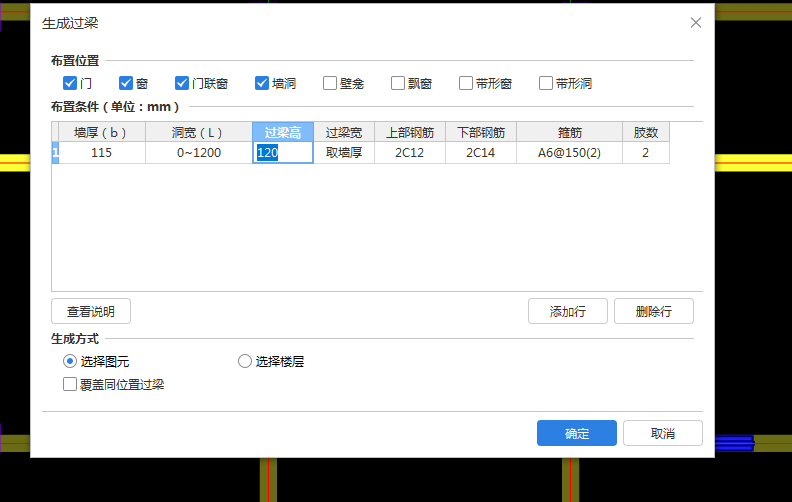Select the 下部钢筋 cell 2C14
The image size is (792, 502).
481,153
